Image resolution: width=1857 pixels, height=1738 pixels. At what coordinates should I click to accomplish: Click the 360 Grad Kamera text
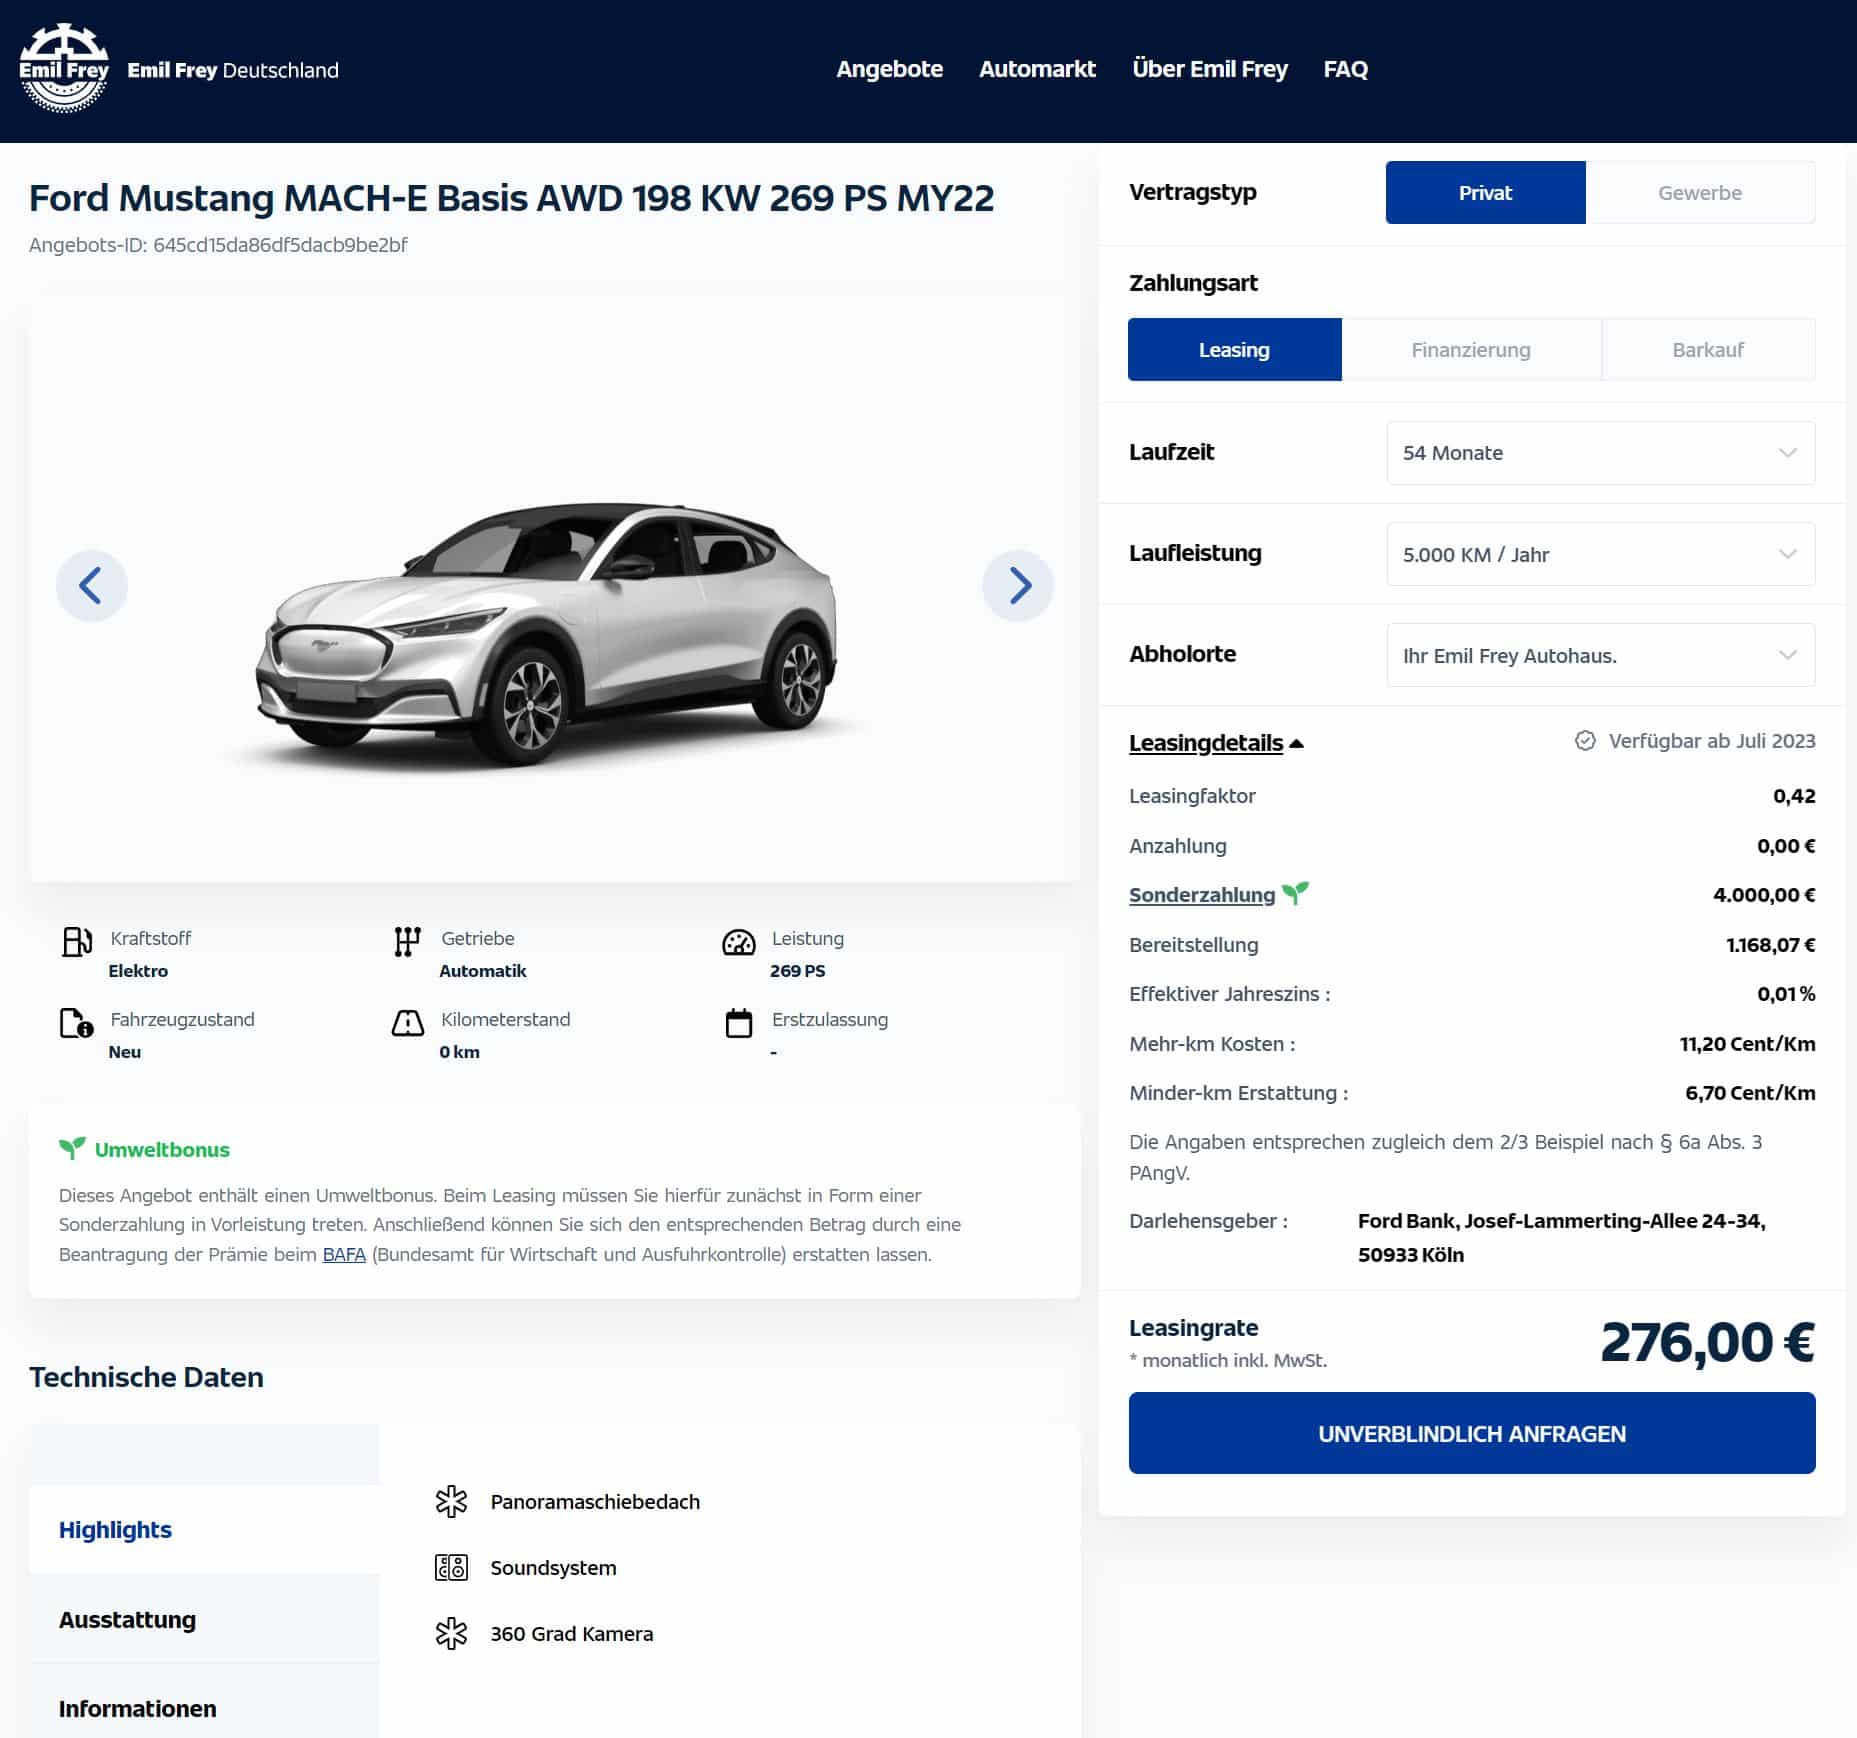pos(571,1634)
